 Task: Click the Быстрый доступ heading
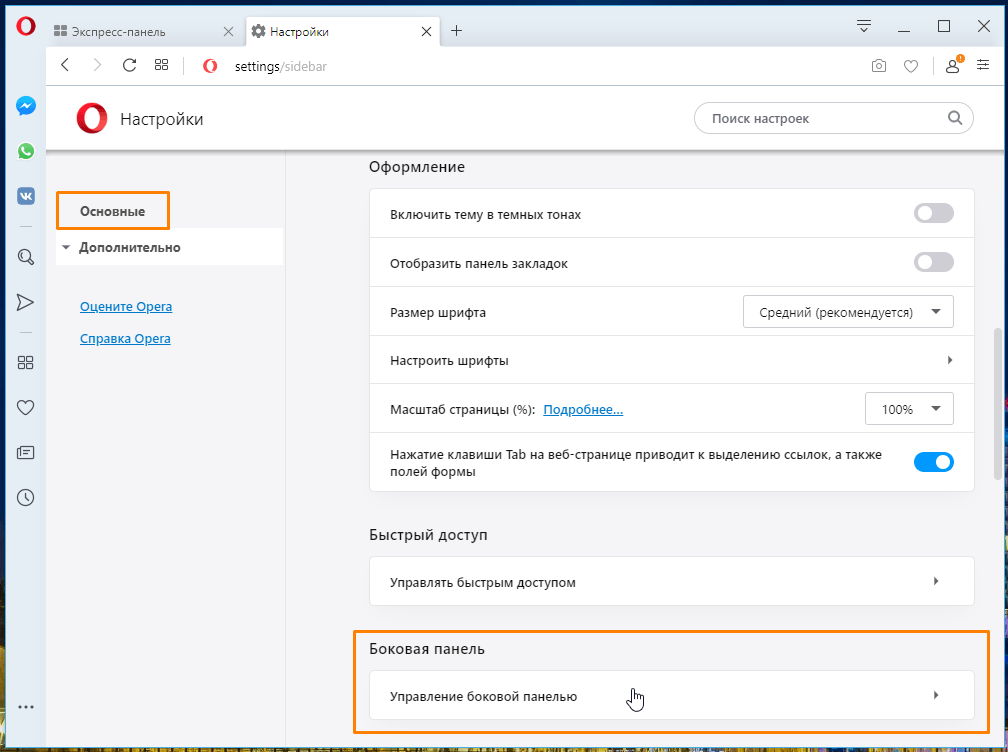coord(428,535)
